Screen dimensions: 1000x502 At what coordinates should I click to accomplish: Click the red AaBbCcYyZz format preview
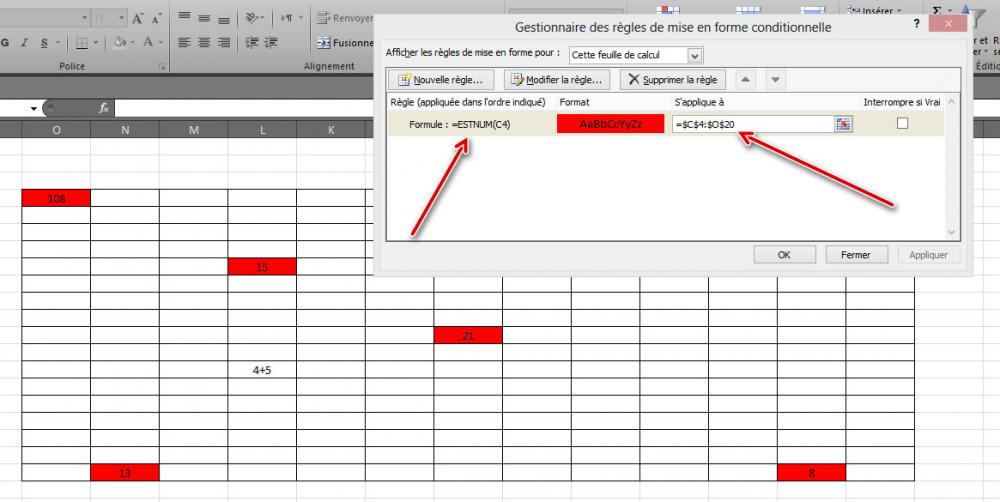tap(610, 124)
